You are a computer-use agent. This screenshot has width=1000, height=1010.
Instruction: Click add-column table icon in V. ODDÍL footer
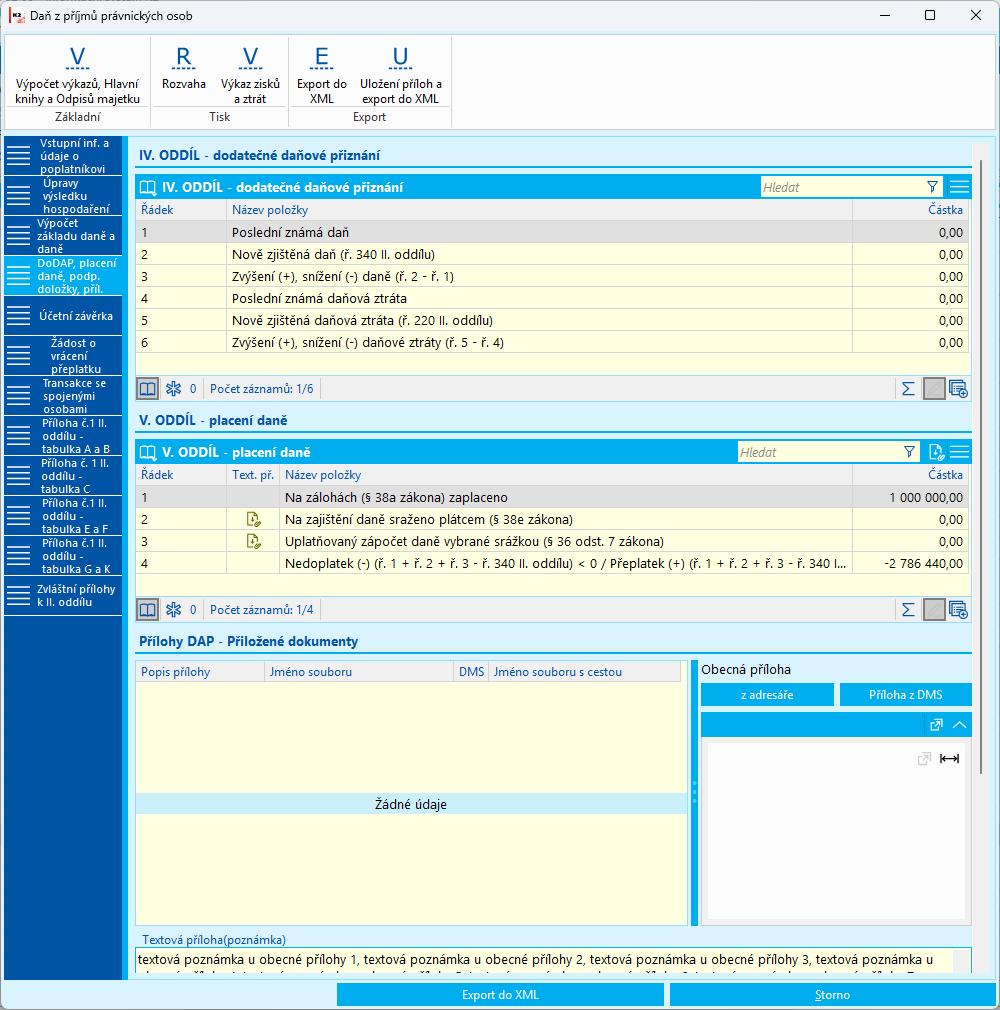click(958, 609)
